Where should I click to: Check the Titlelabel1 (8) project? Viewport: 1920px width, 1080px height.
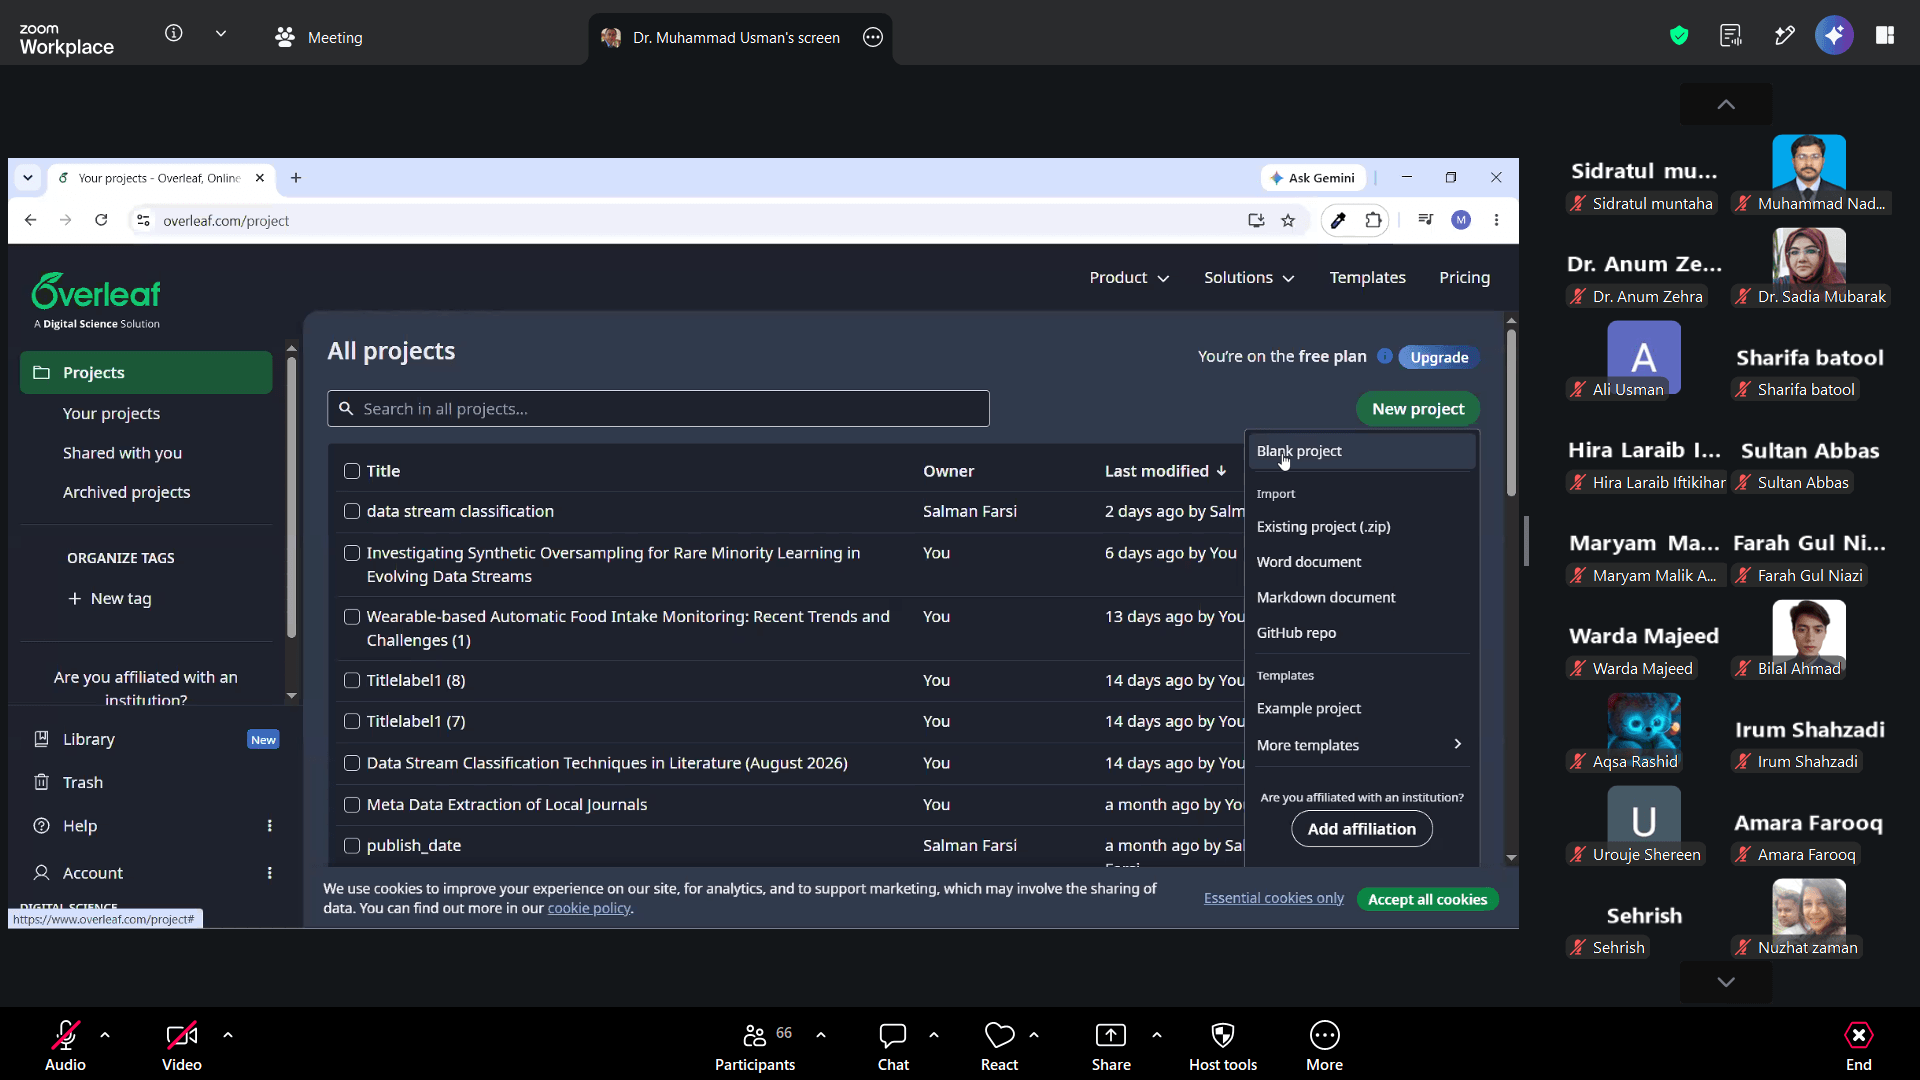pos(352,680)
